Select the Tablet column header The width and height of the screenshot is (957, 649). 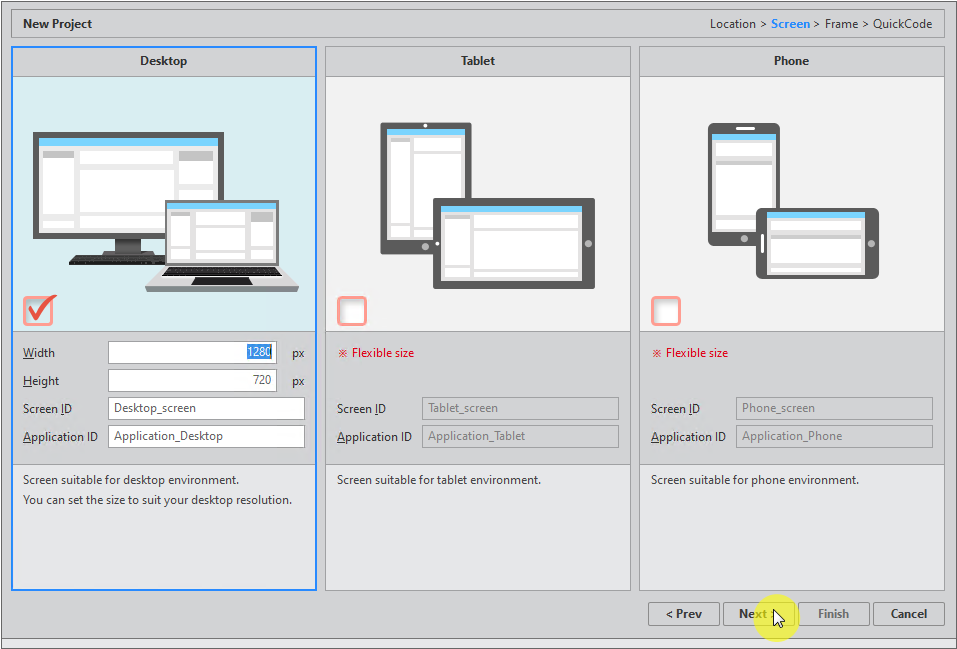478,61
